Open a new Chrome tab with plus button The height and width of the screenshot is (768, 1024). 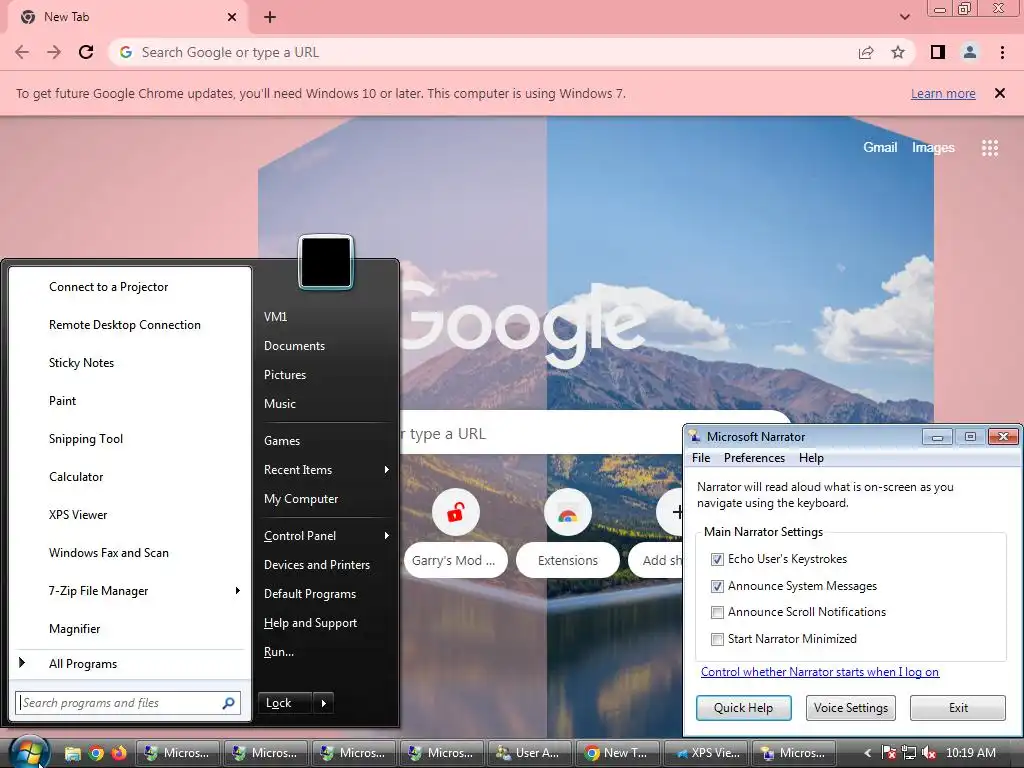point(270,17)
